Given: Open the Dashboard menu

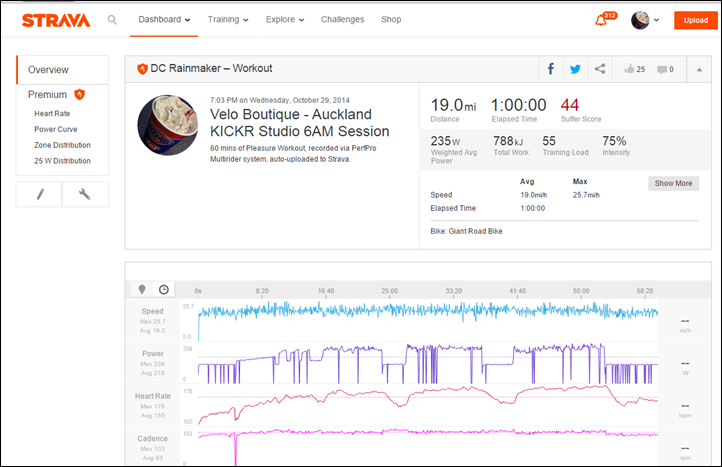Looking at the screenshot, I should (x=164, y=19).
